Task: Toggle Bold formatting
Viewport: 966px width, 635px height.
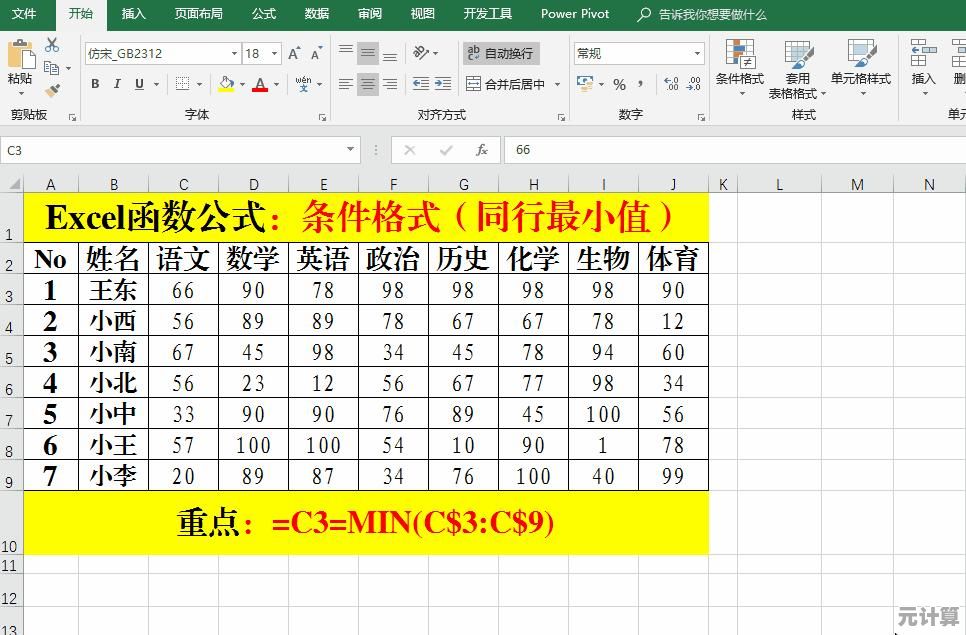Action: point(95,85)
